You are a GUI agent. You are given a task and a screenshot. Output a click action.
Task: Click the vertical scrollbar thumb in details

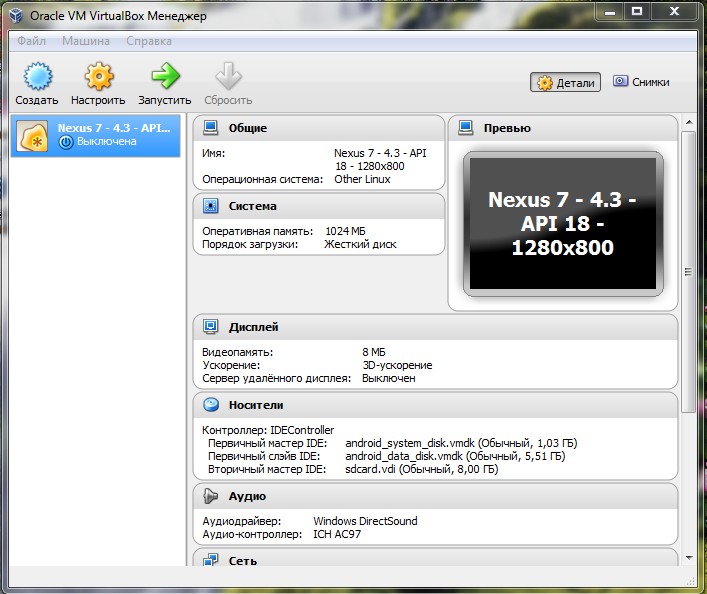689,271
